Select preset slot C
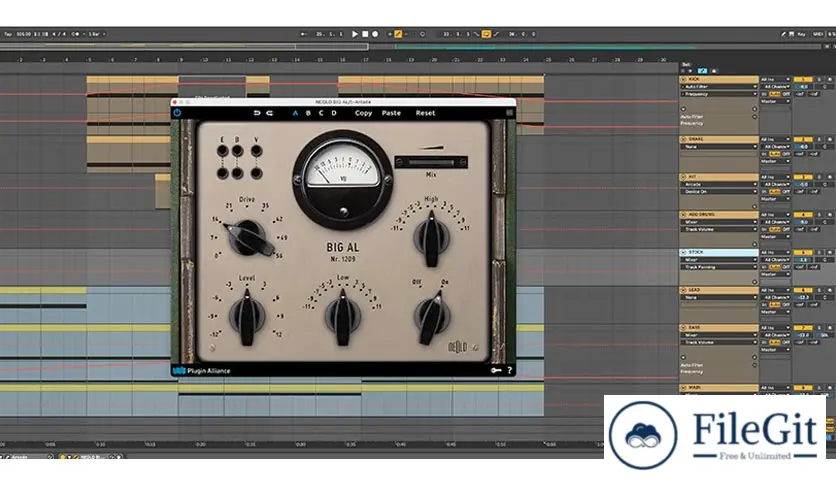 tap(321, 113)
